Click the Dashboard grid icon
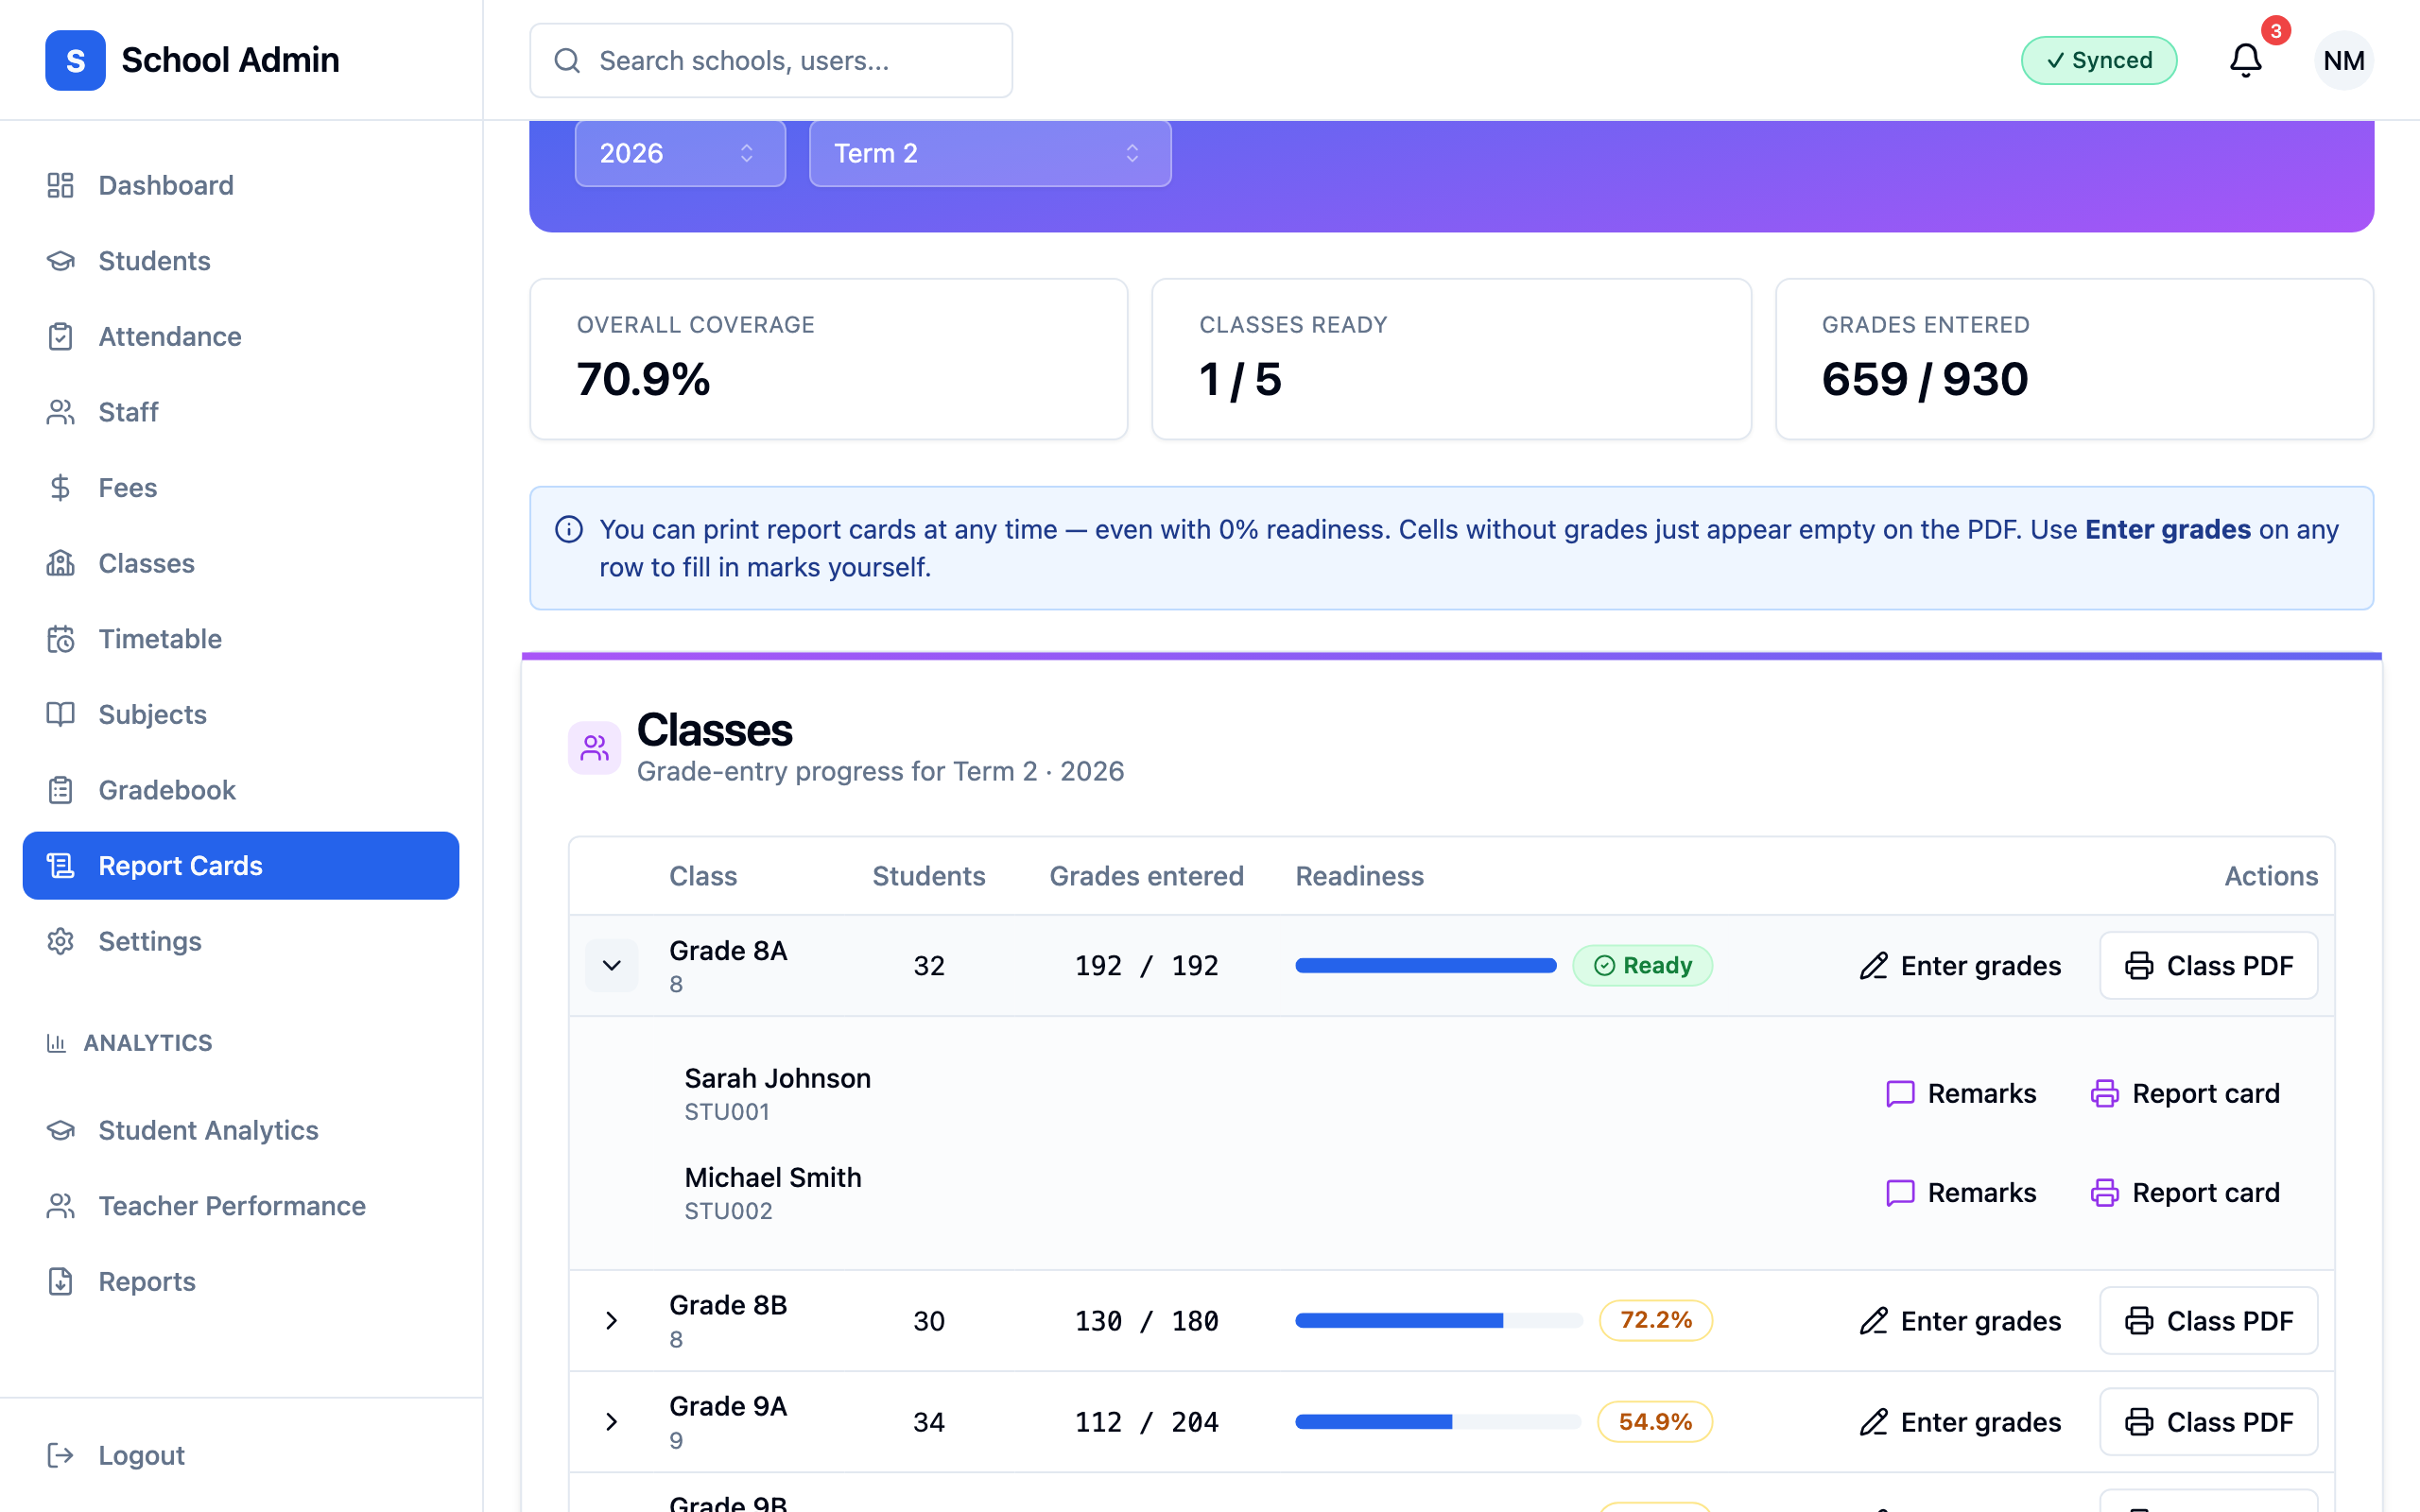2420x1512 pixels. [60, 185]
